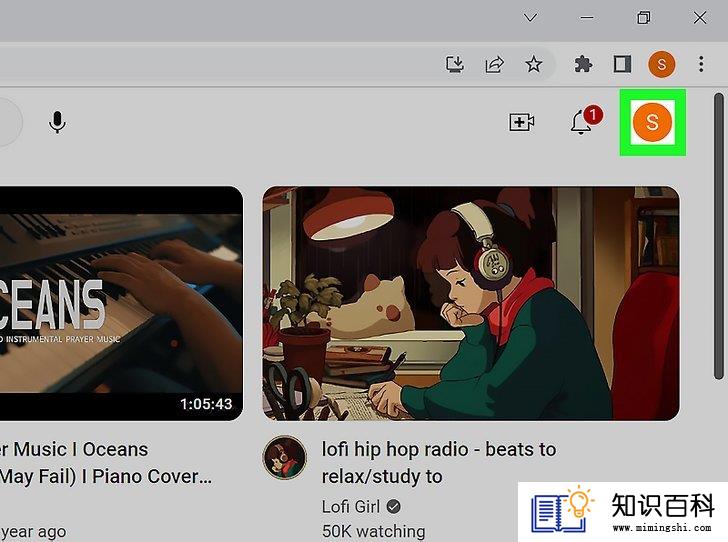Image resolution: width=728 pixels, height=542 pixels.
Task: Click the page vertical scrollbar
Action: click(x=719, y=236)
